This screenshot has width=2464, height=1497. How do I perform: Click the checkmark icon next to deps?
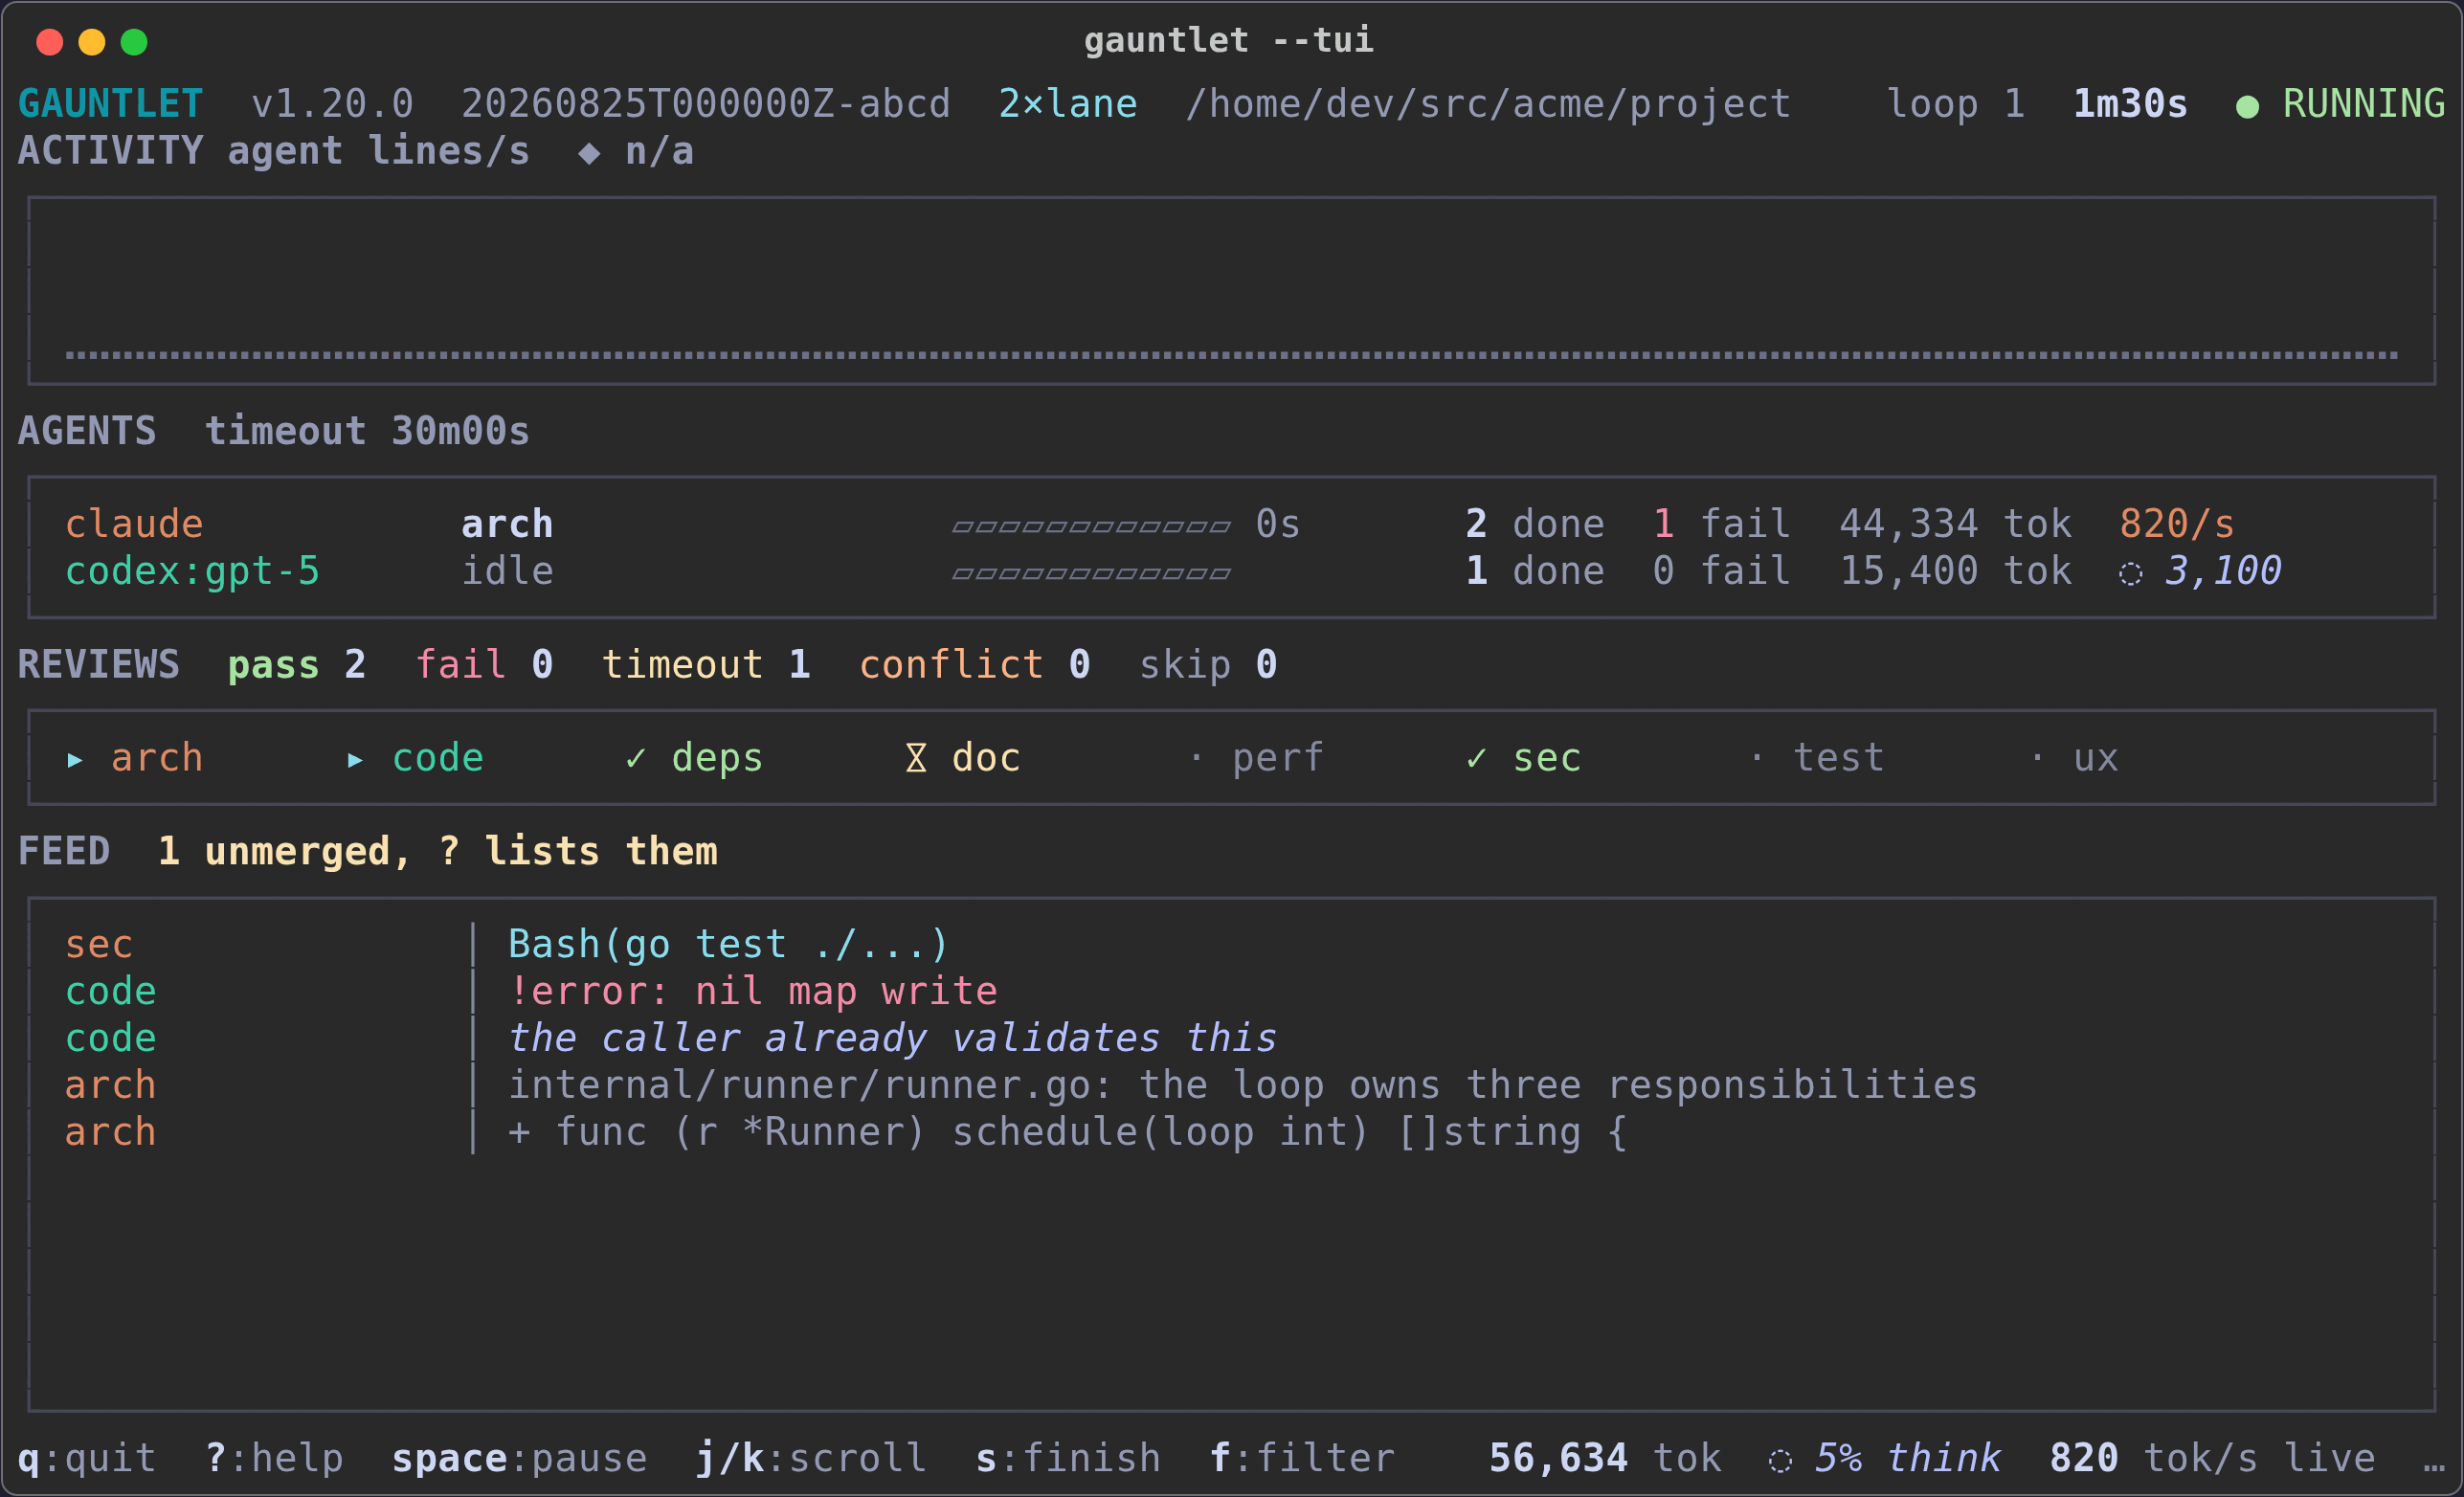coord(635,759)
